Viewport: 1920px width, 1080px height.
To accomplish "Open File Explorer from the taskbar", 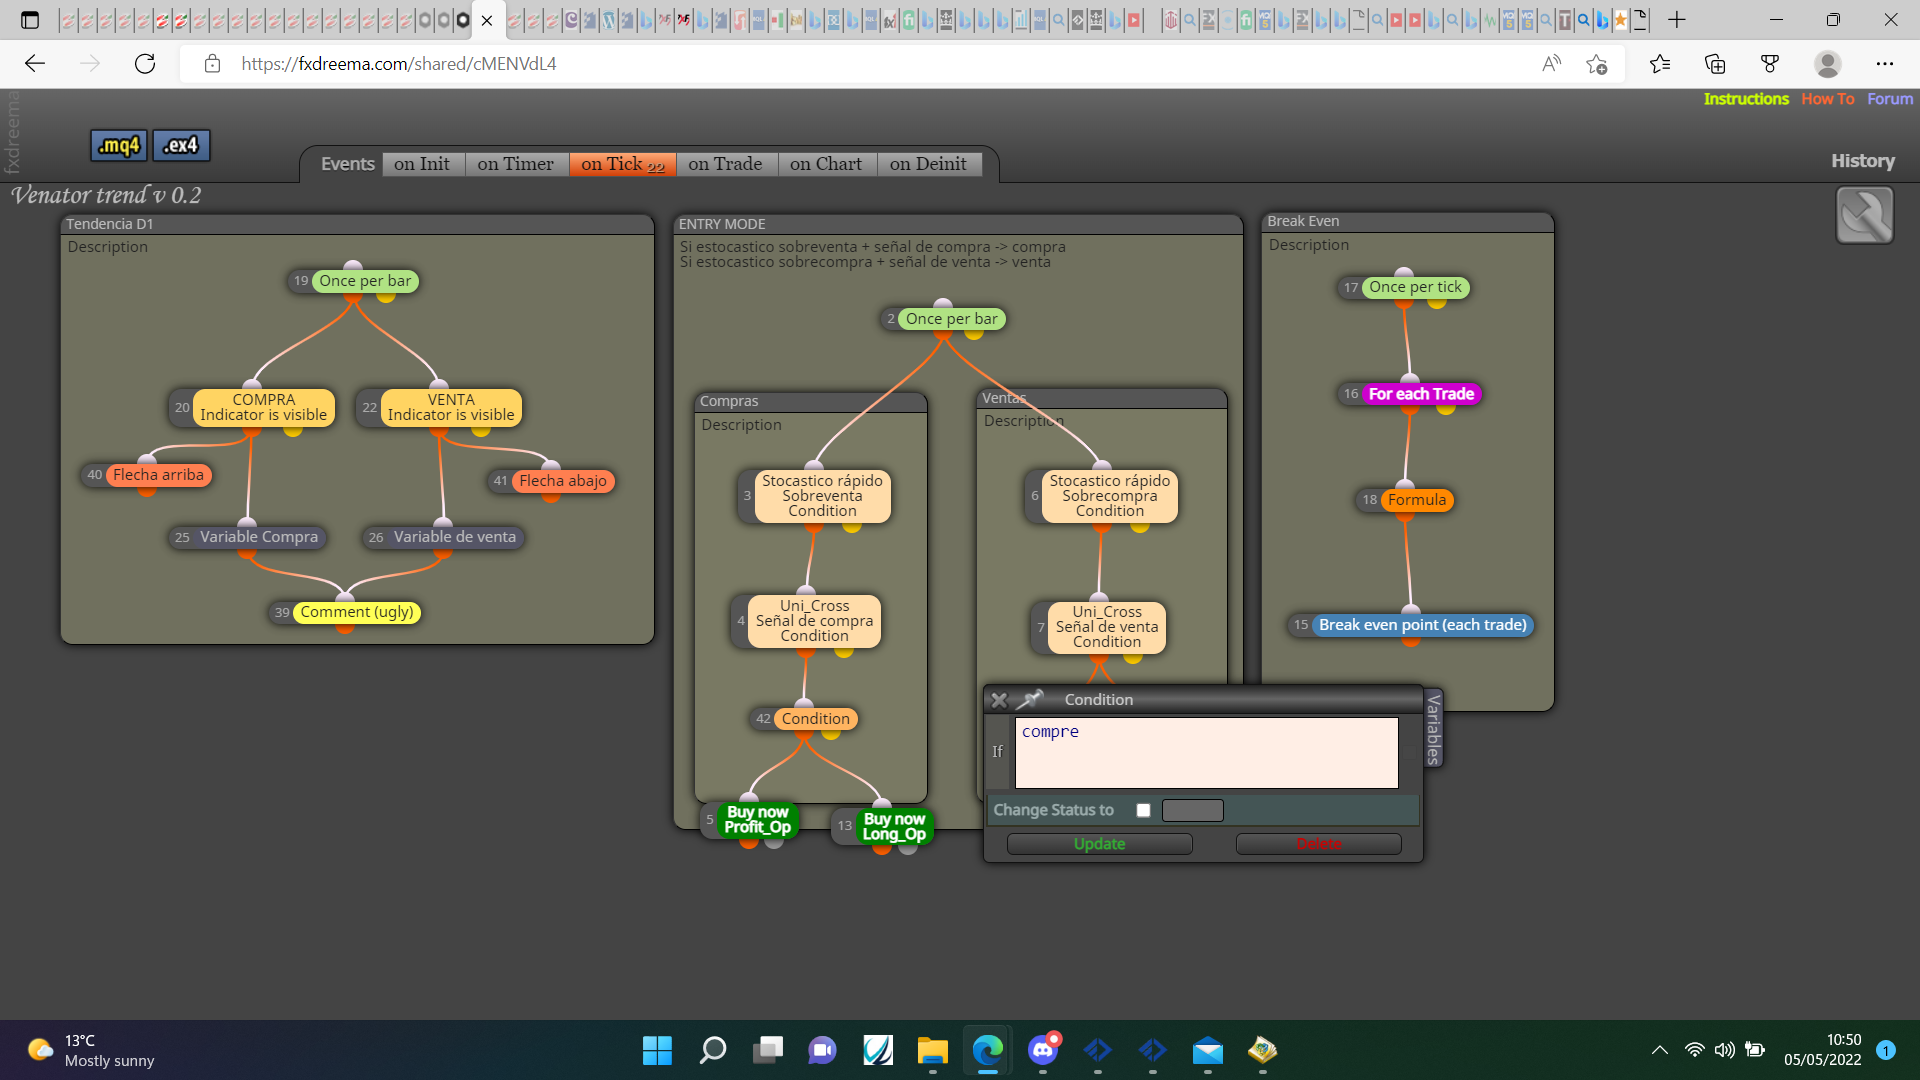I will point(932,1050).
